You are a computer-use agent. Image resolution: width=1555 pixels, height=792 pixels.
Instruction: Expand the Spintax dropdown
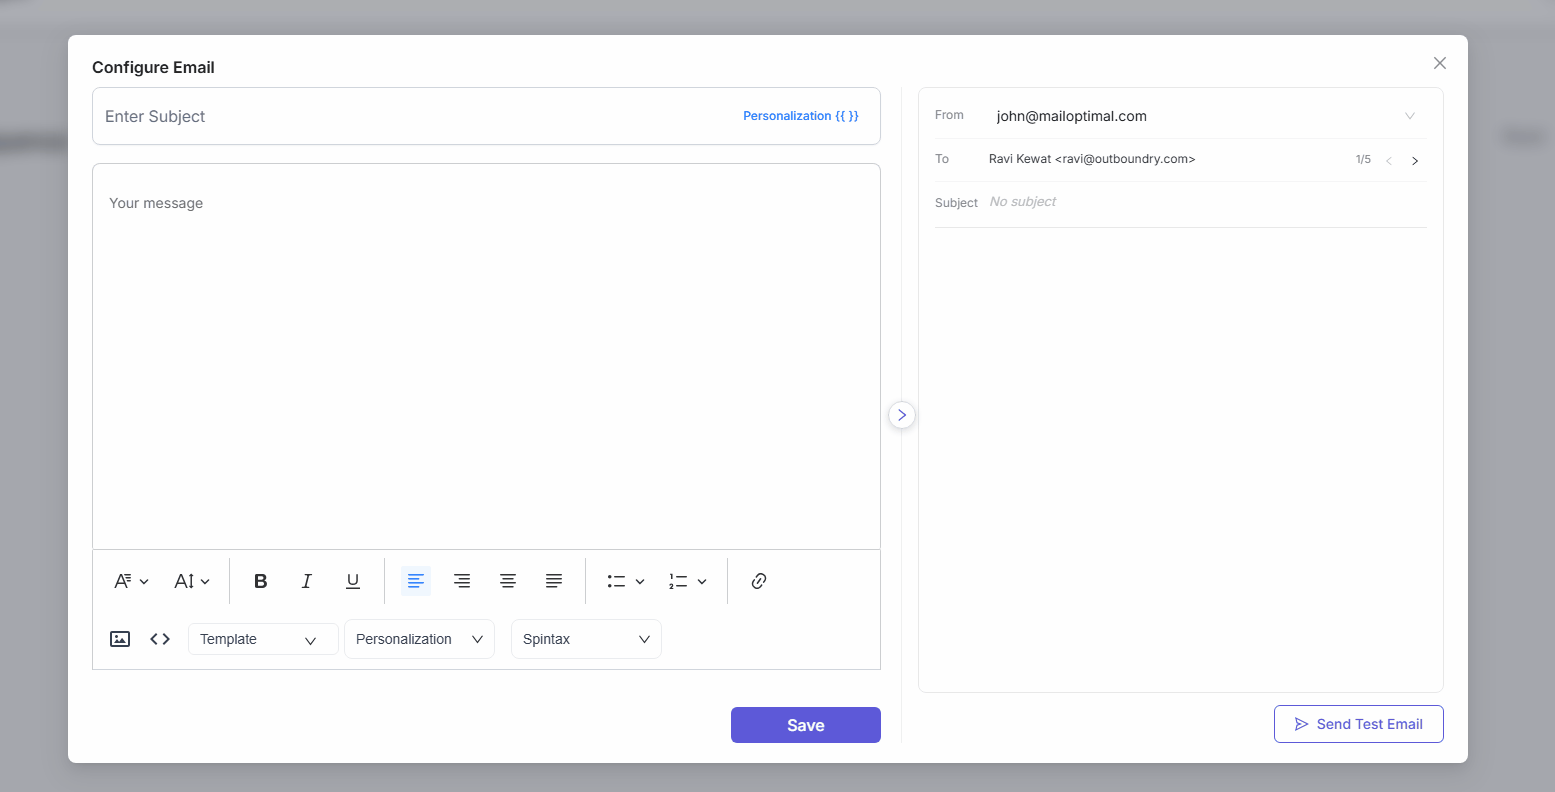[x=586, y=638]
